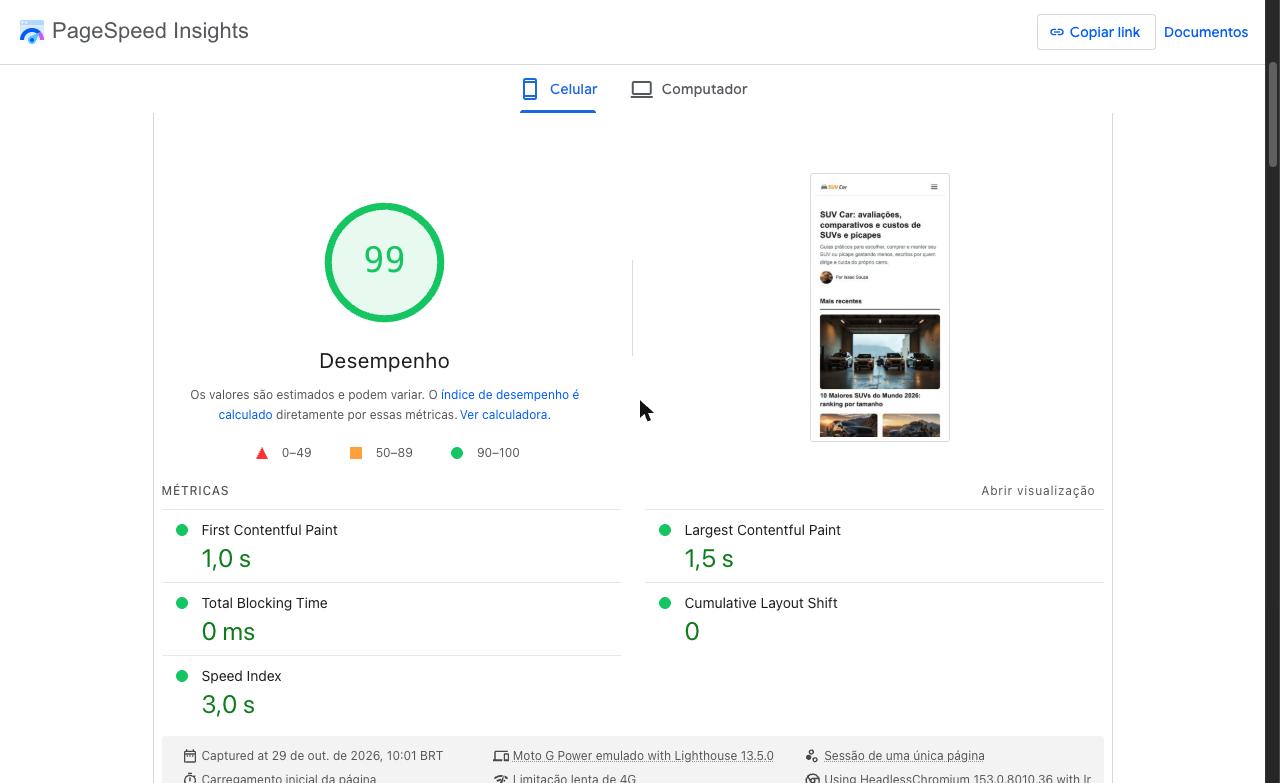This screenshot has width=1280, height=783.
Task: Click green dot beside First Contentful Paint
Action: coord(182,530)
